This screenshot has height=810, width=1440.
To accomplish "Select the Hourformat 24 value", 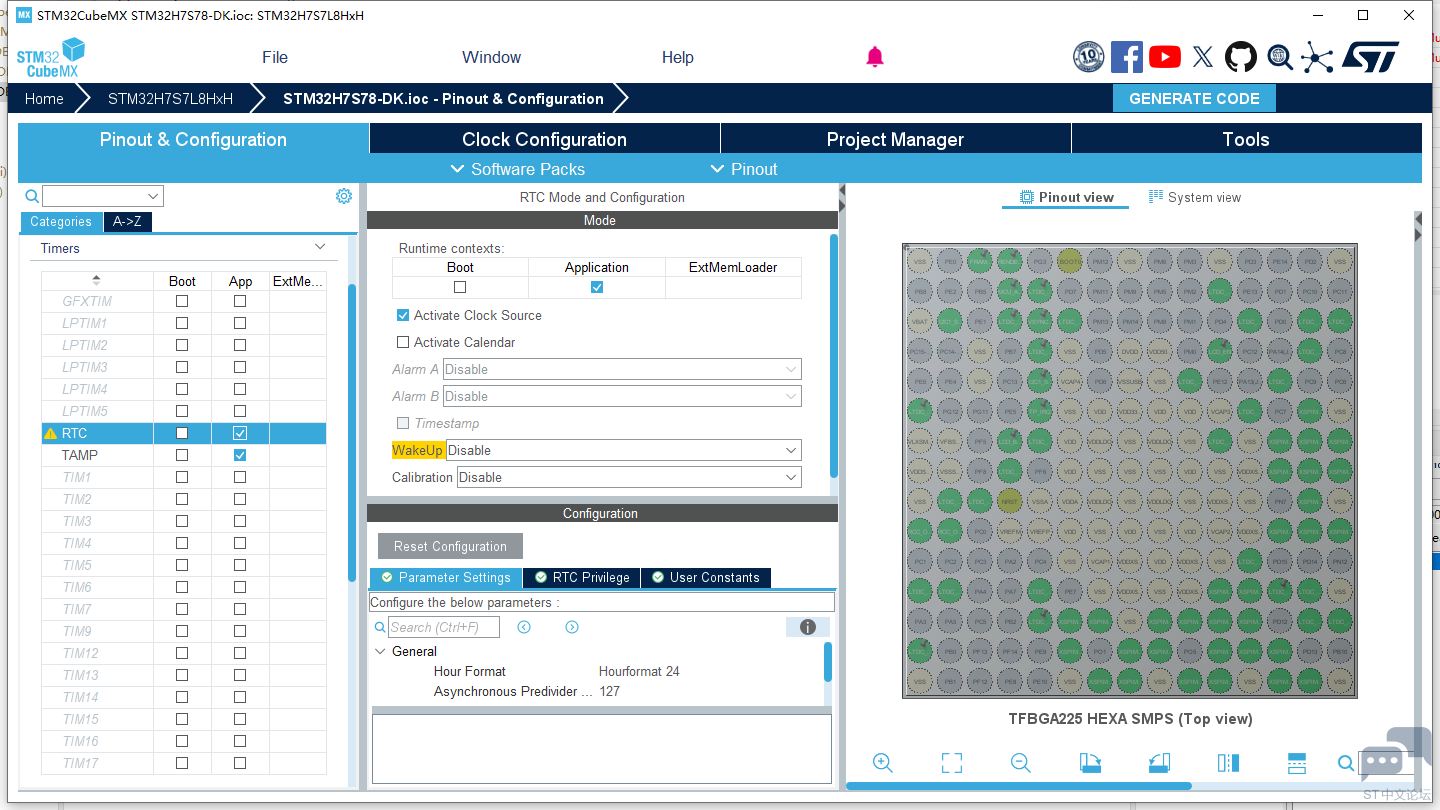I will pyautogui.click(x=639, y=671).
